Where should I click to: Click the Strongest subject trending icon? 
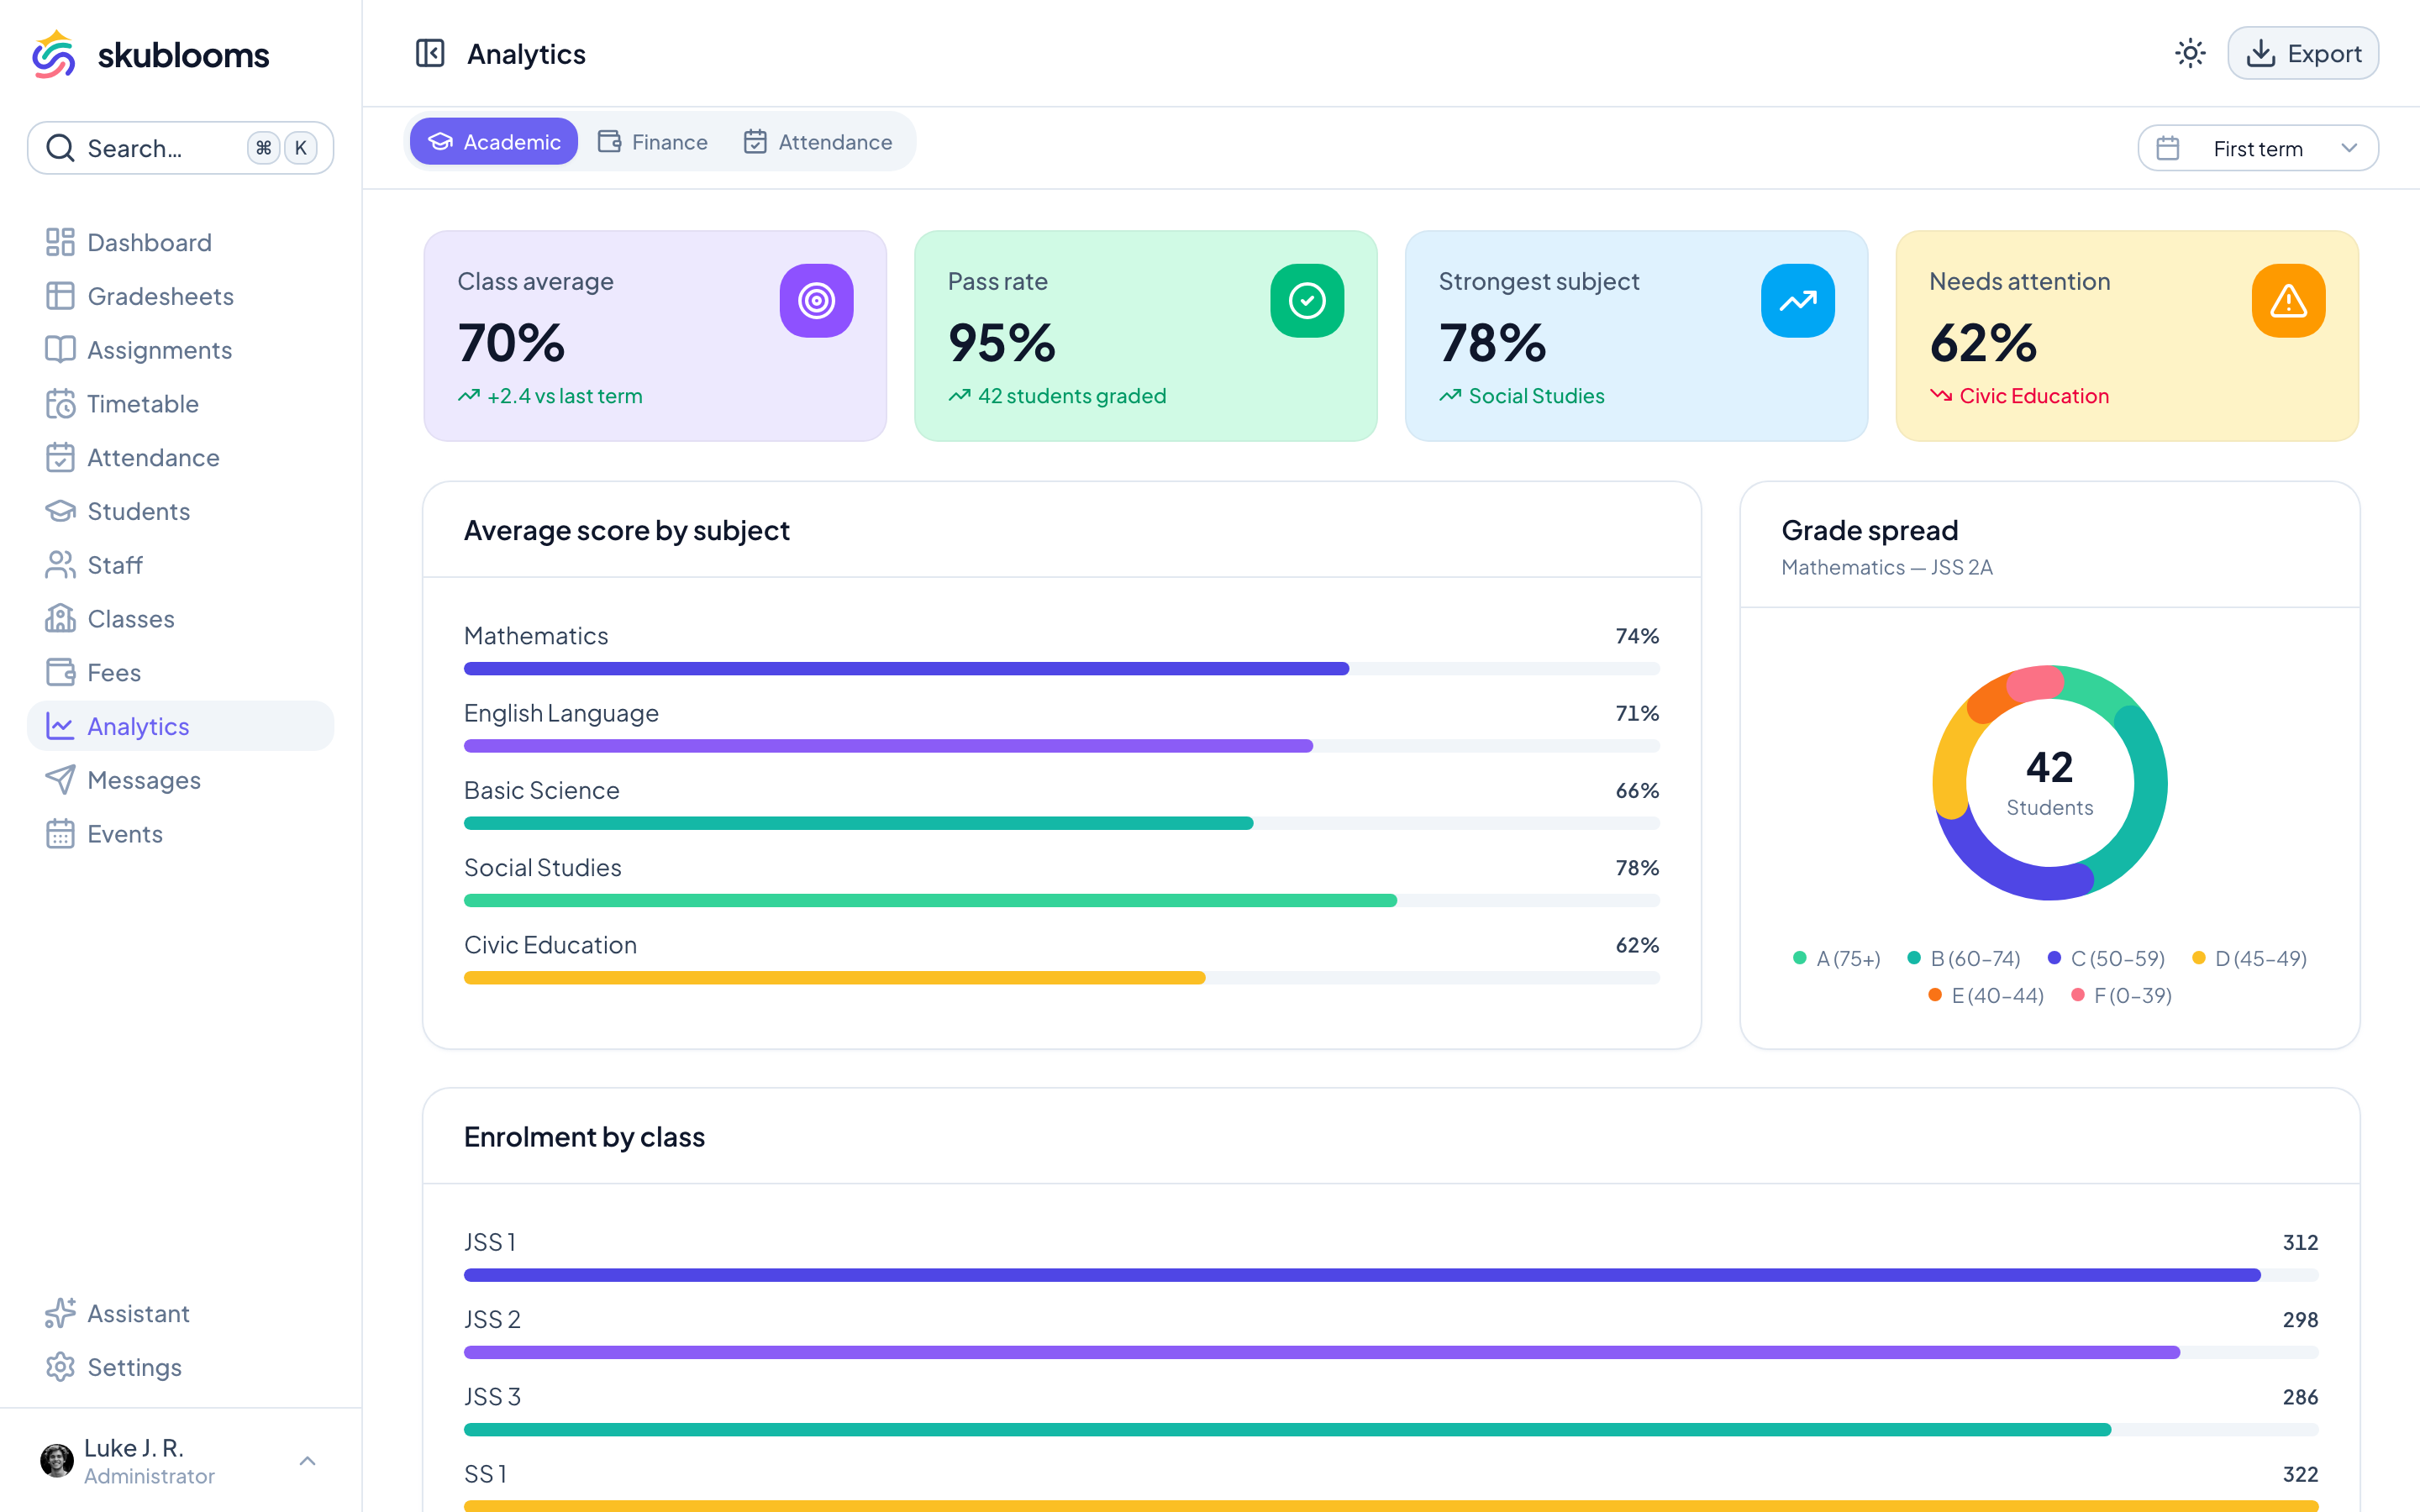pyautogui.click(x=1797, y=301)
